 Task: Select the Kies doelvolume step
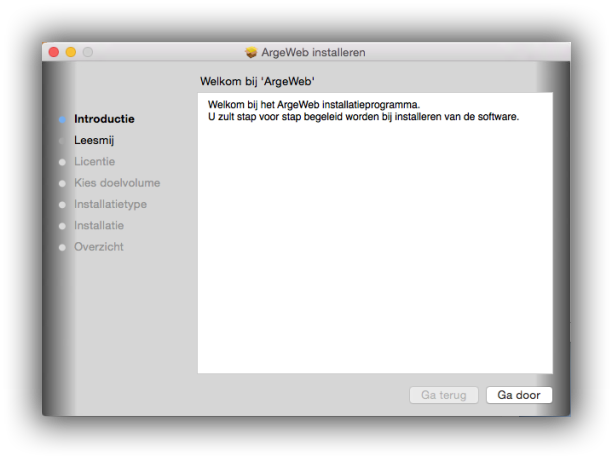(x=117, y=183)
